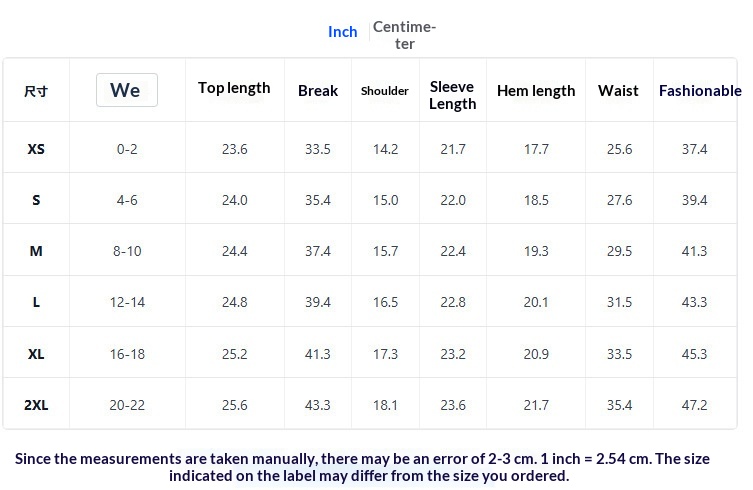Click the Fashionable column header
The height and width of the screenshot is (490, 753).
[700, 91]
